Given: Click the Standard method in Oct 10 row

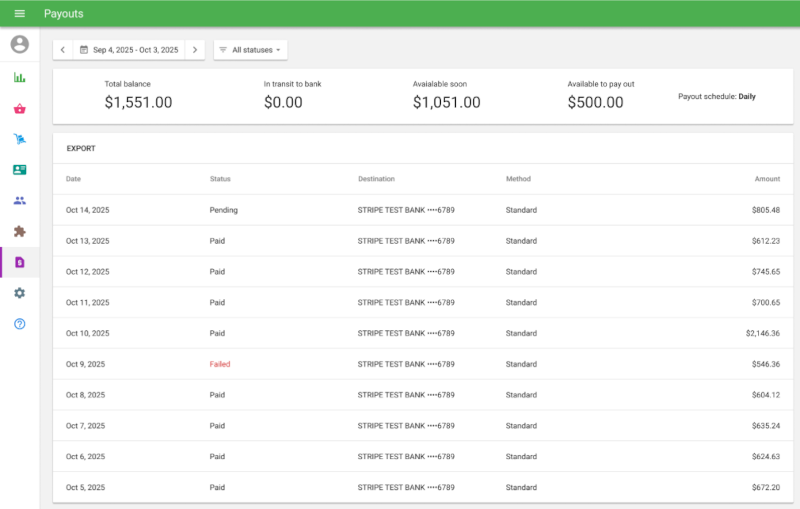Looking at the screenshot, I should tap(521, 334).
